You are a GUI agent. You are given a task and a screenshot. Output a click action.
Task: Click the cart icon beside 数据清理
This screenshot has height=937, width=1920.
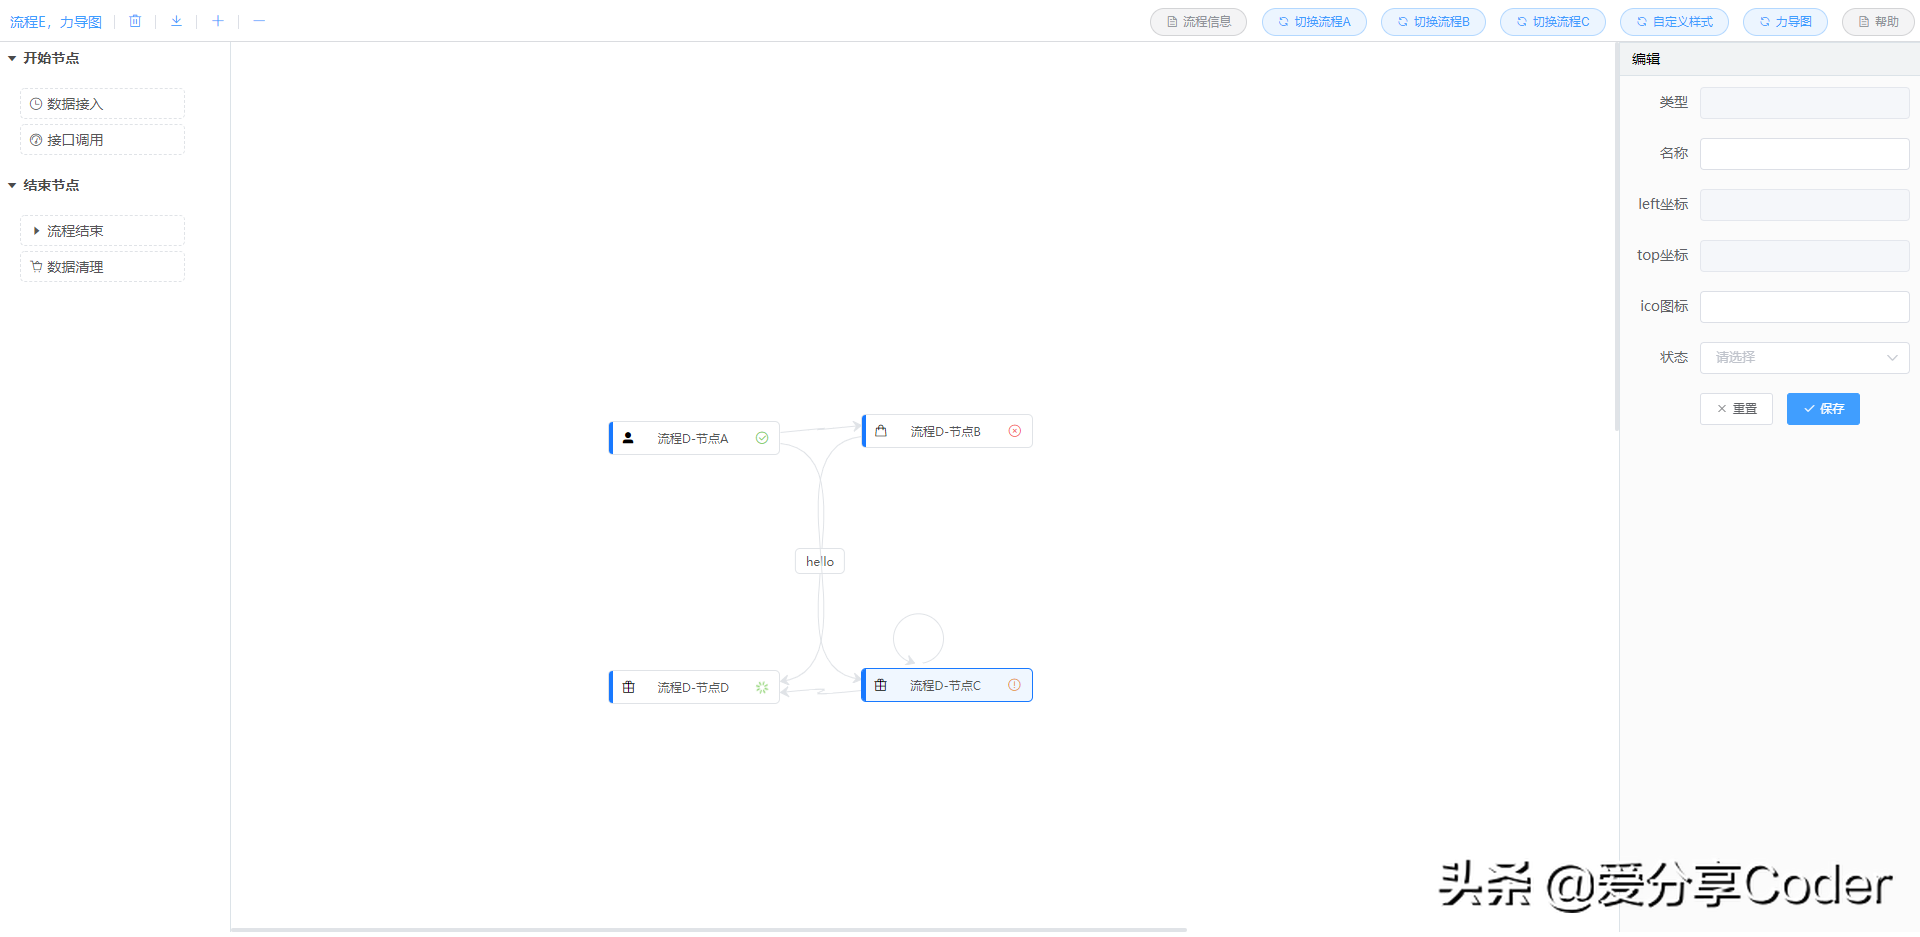point(36,267)
